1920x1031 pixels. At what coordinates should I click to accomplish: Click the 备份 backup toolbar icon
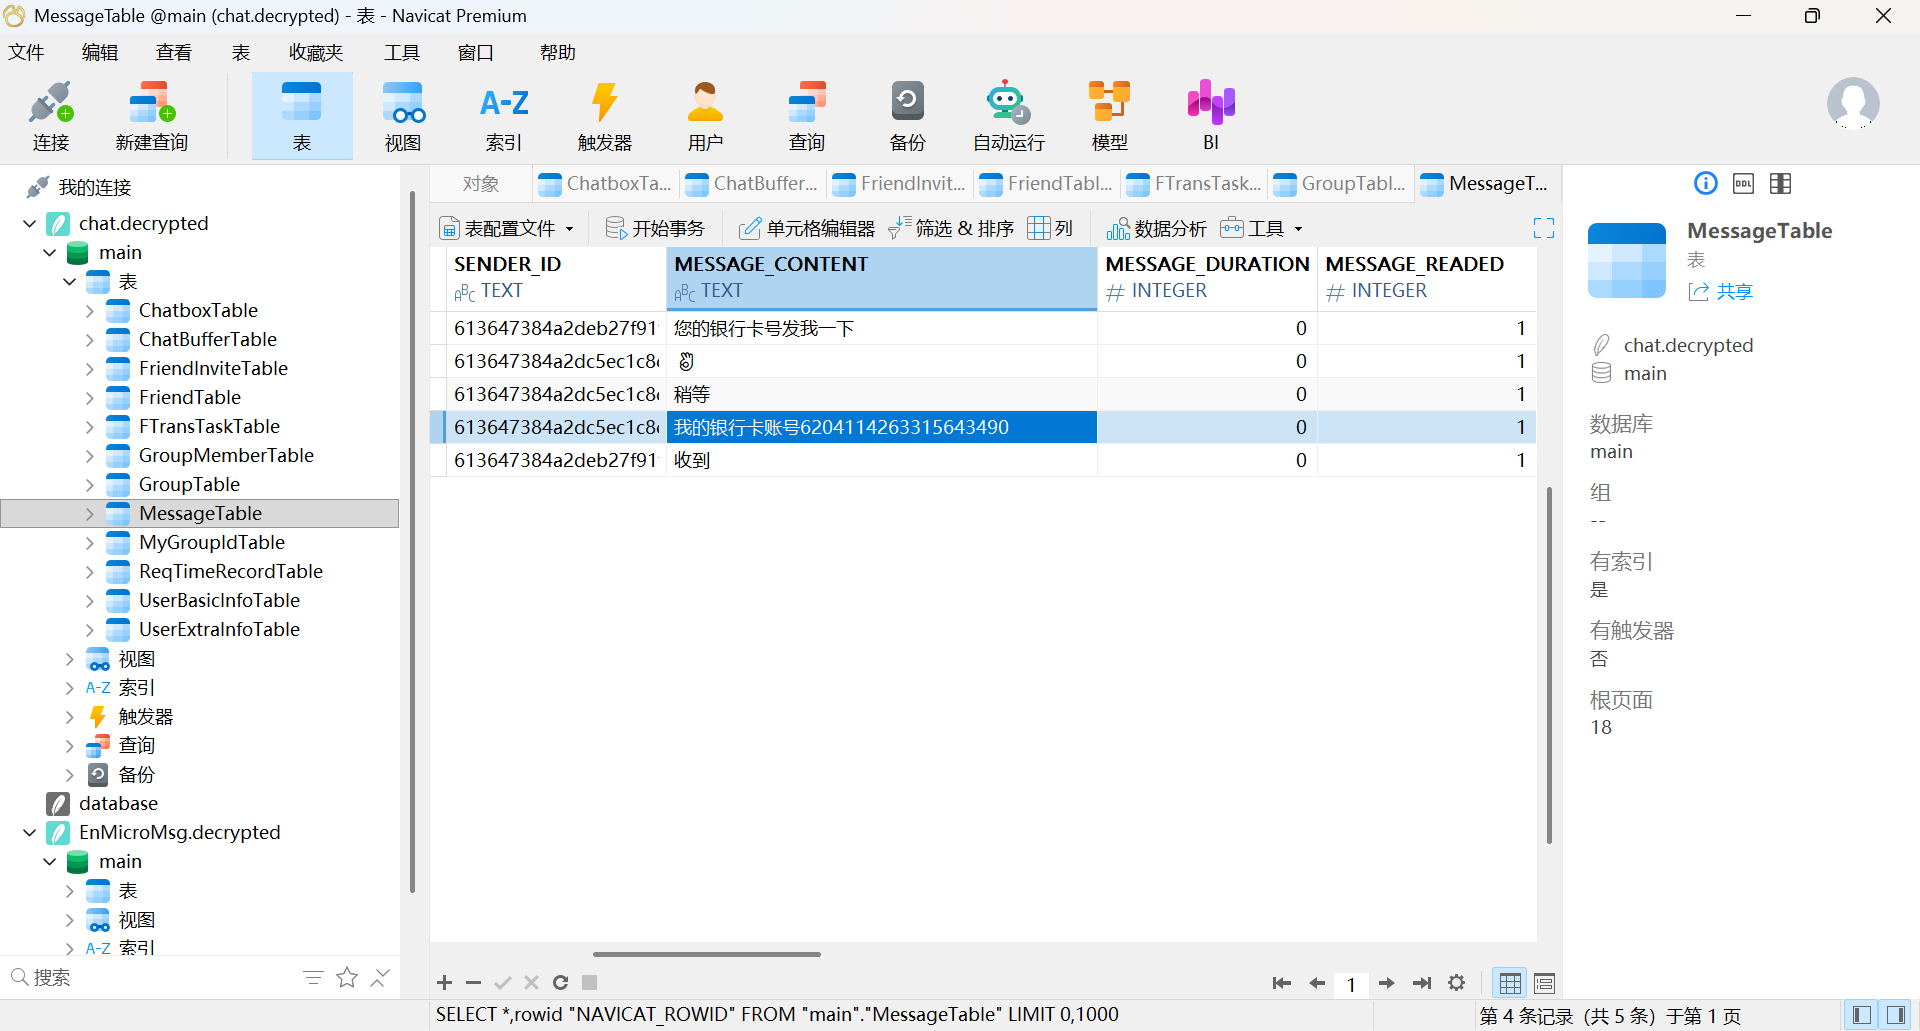pyautogui.click(x=907, y=116)
